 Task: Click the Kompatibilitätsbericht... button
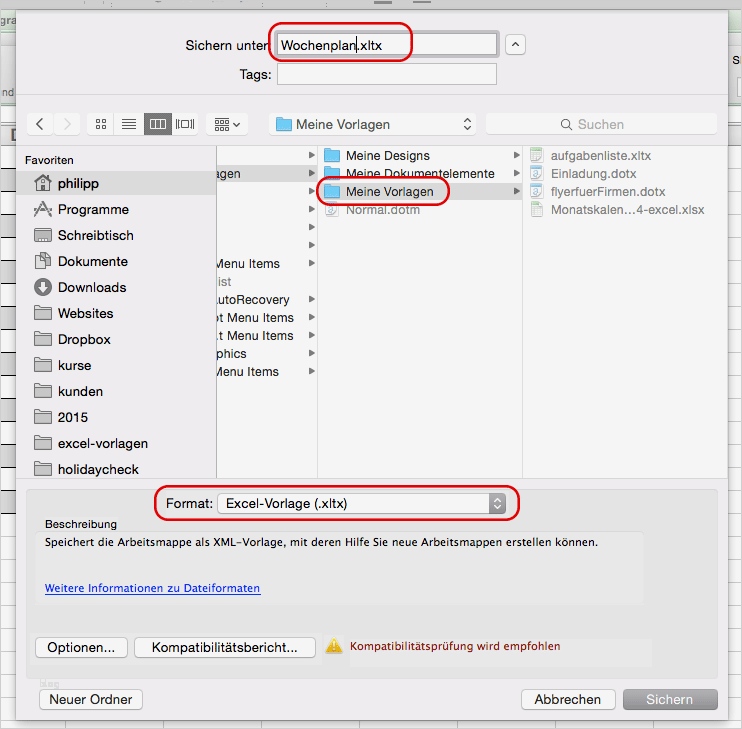point(225,647)
